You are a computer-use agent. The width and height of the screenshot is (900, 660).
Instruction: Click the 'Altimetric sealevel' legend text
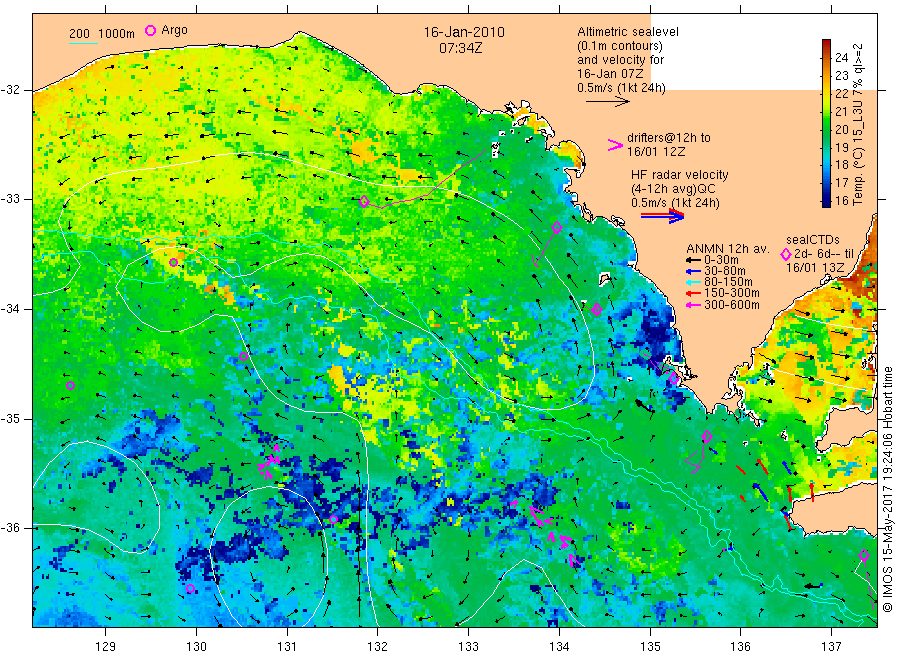[x=628, y=32]
